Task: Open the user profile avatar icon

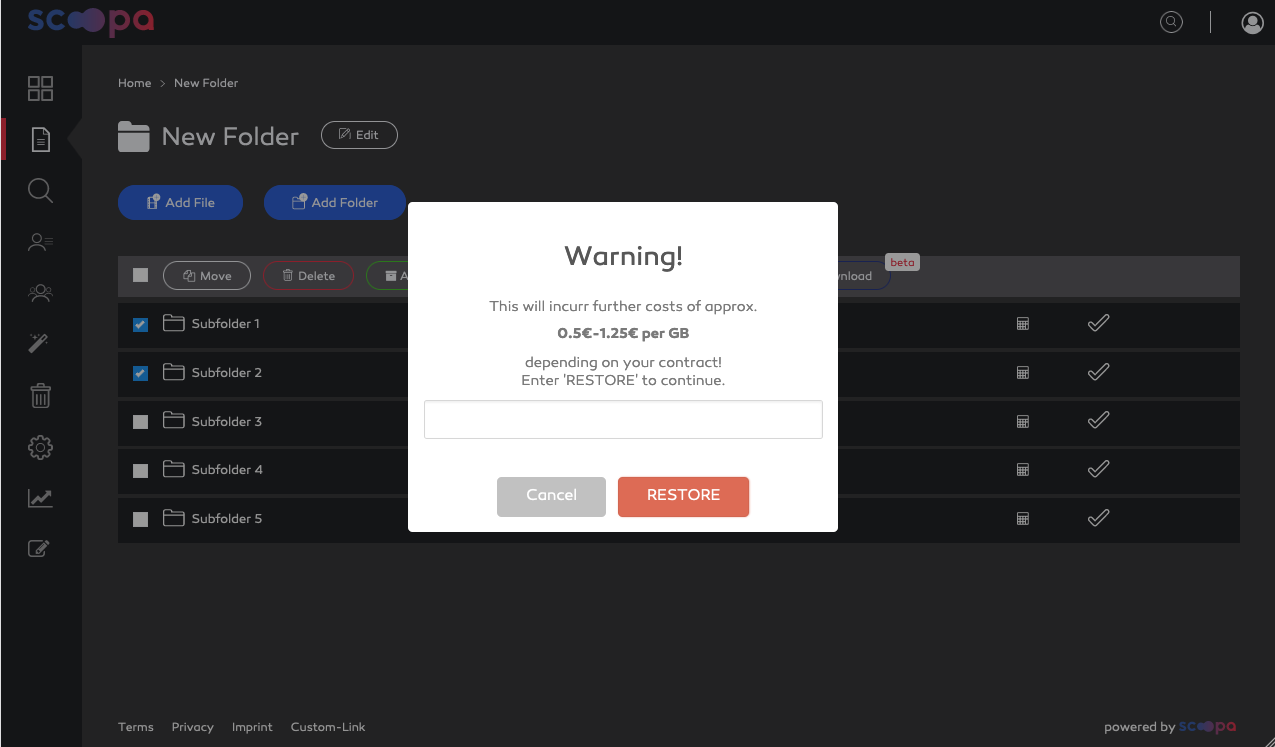Action: pyautogui.click(x=1252, y=22)
